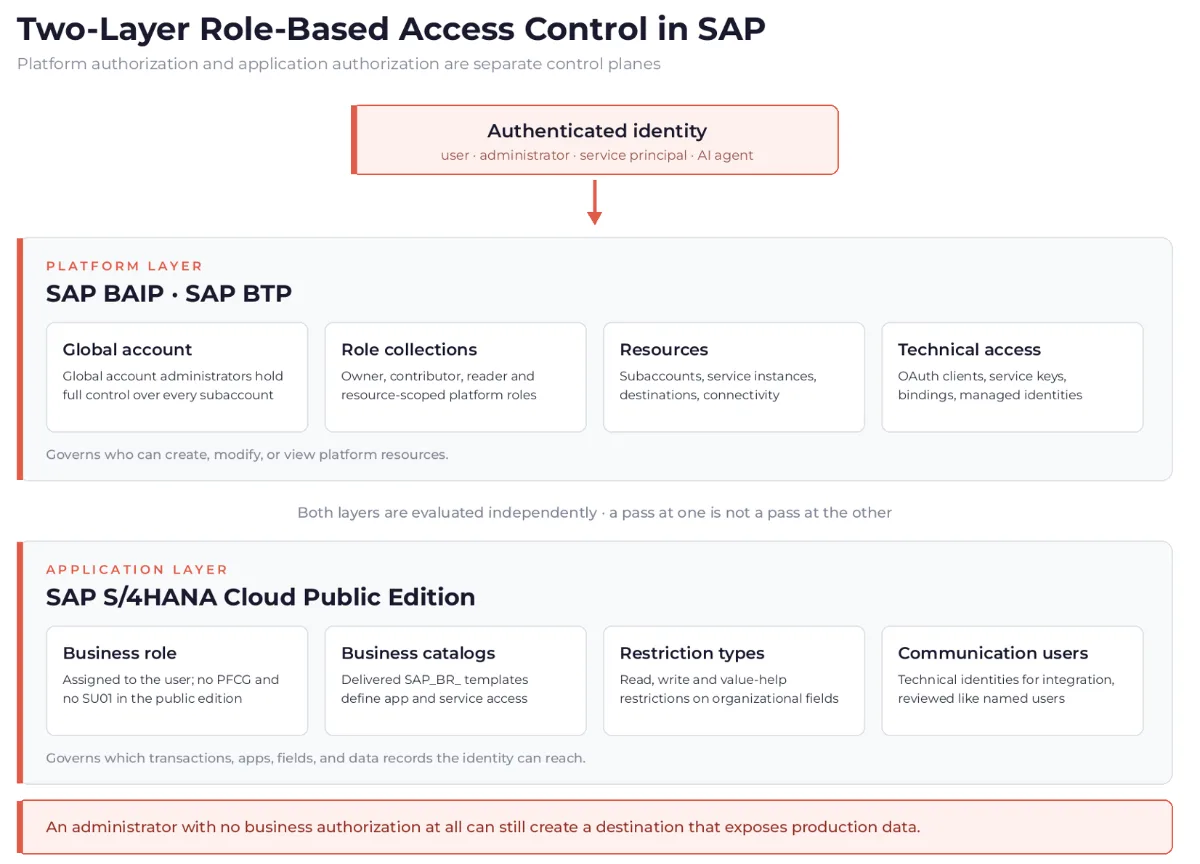Click the 'Authenticated identity' heading
The image size is (1200, 864).
click(597, 131)
